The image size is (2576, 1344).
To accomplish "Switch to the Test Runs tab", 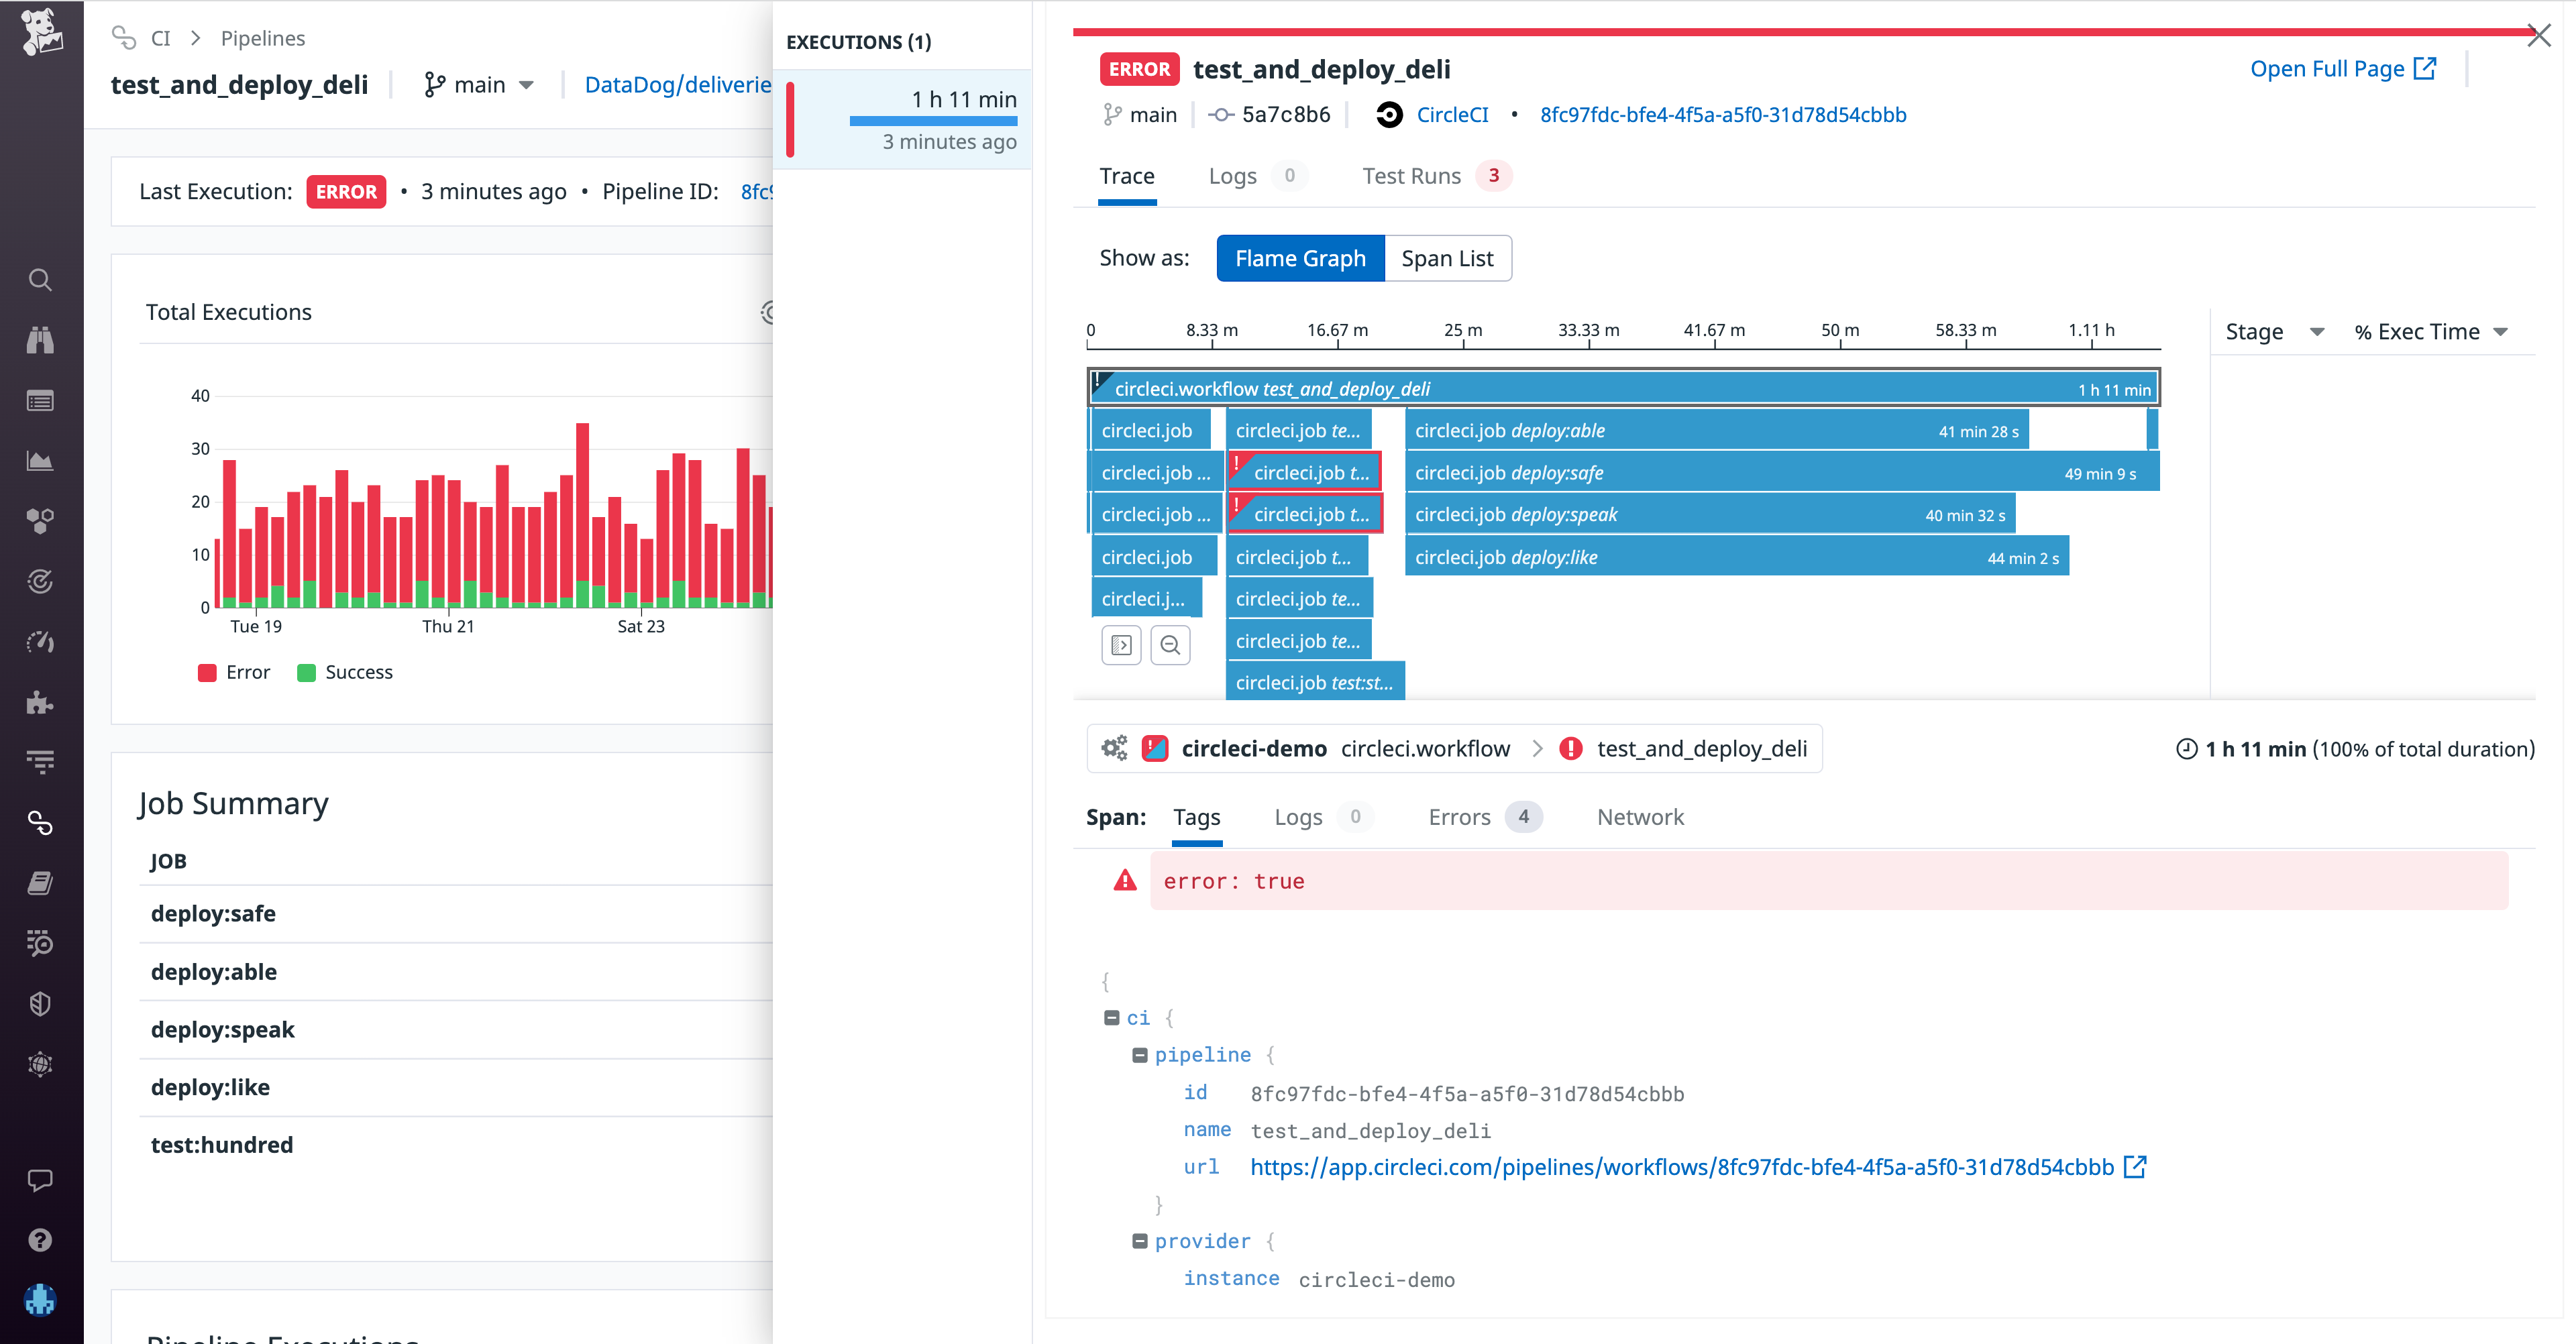I will coord(1411,176).
